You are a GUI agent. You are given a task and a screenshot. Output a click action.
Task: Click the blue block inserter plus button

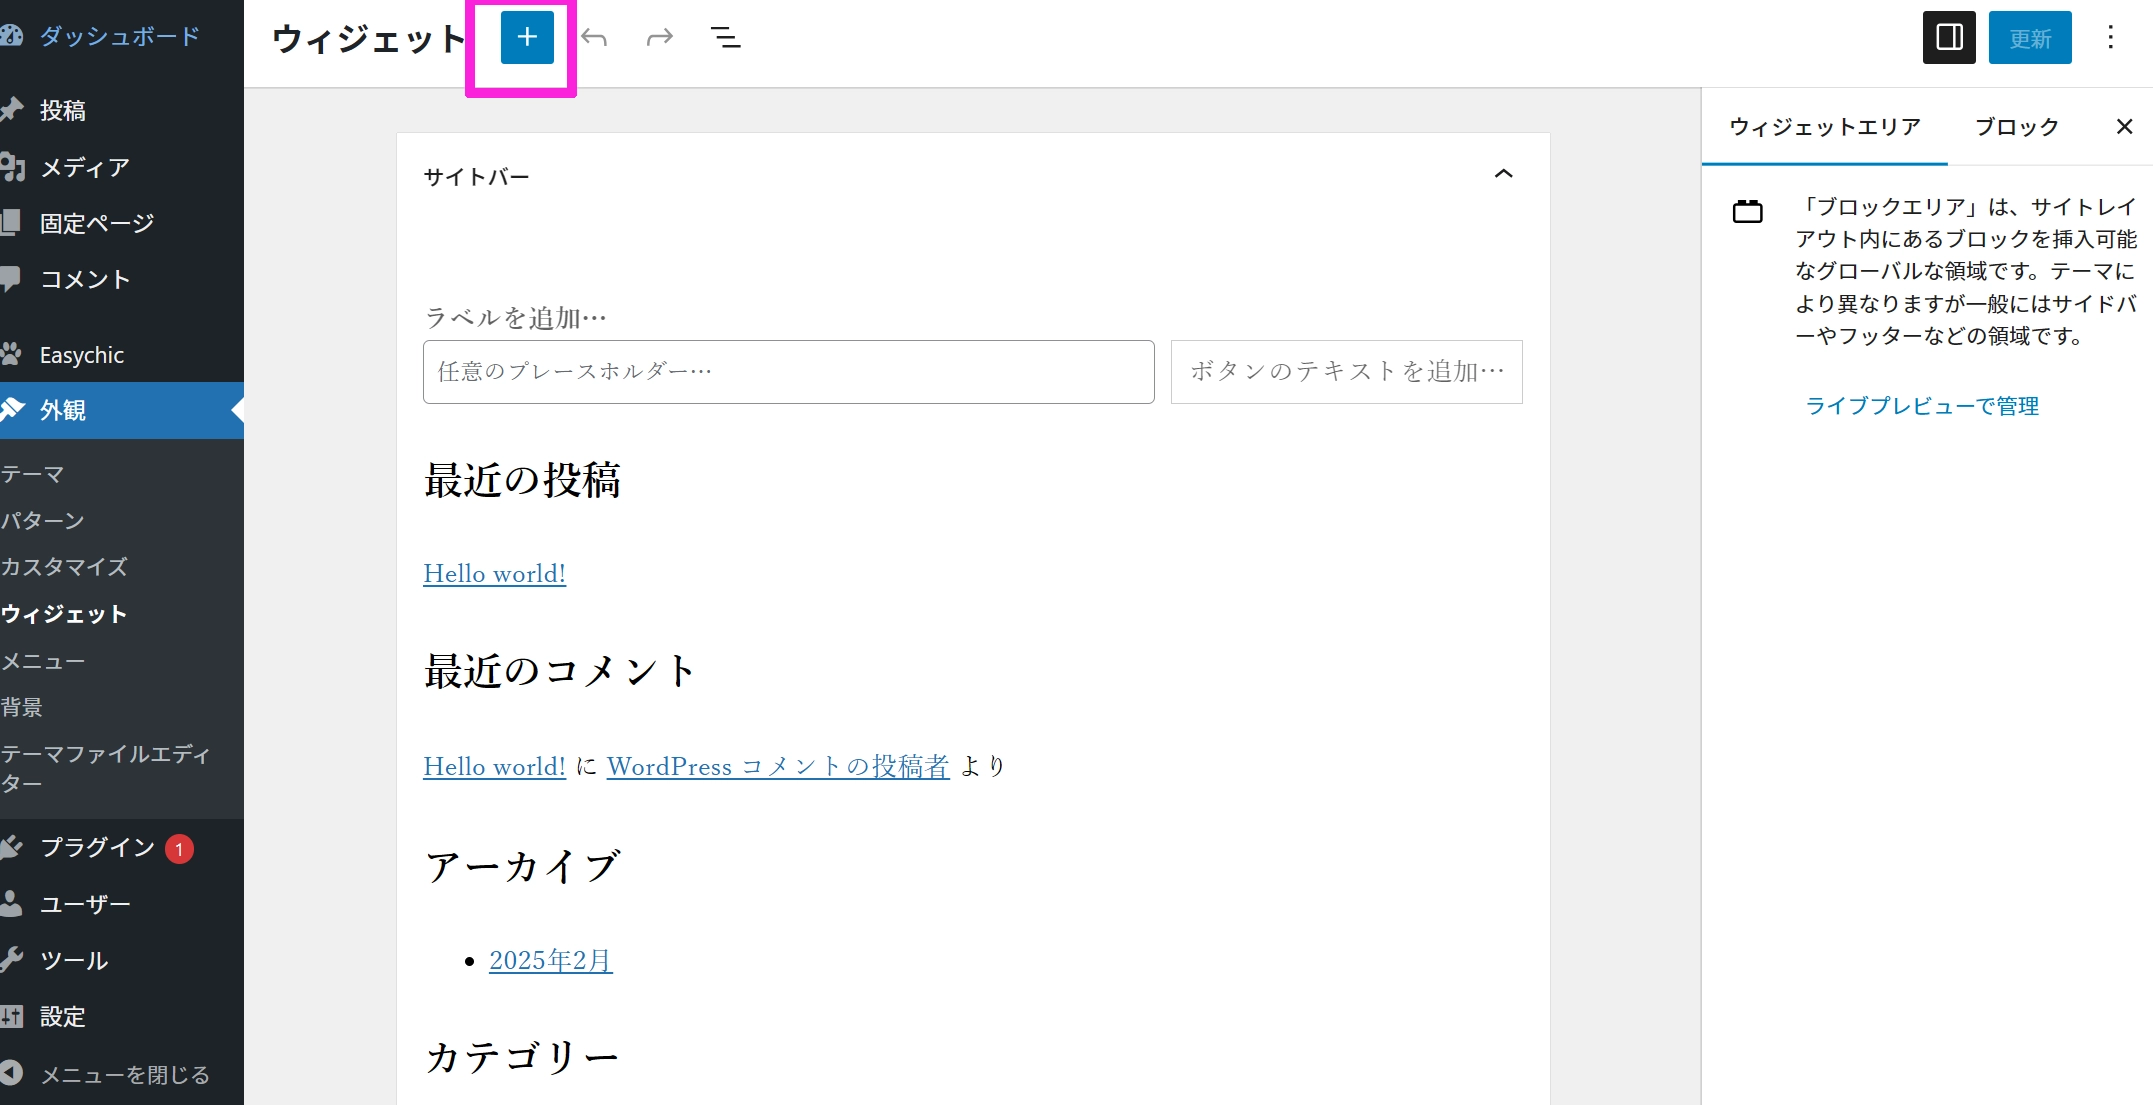click(x=526, y=38)
